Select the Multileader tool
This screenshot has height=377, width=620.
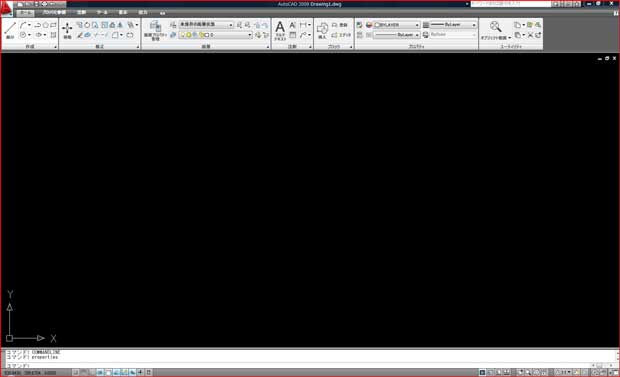tap(303, 35)
